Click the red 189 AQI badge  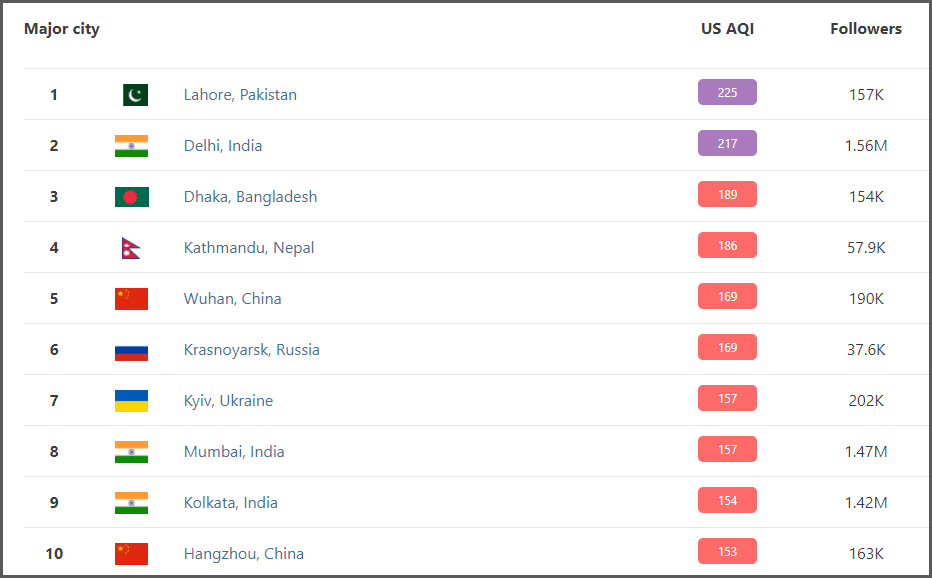click(727, 194)
